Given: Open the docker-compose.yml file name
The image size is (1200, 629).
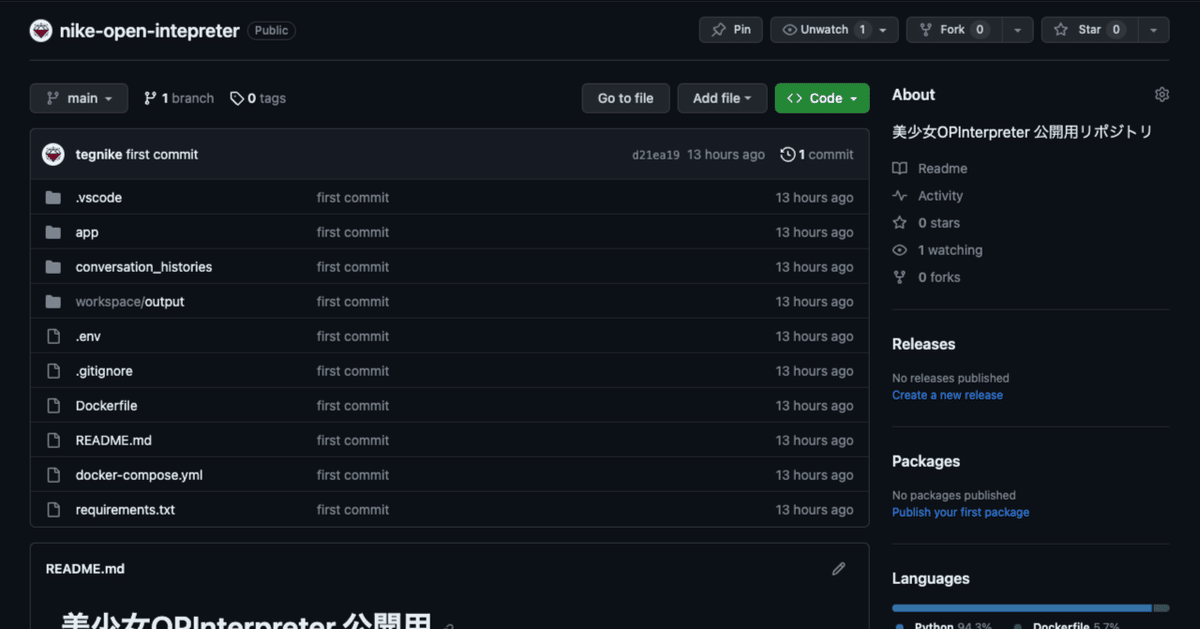Looking at the screenshot, I should (139, 475).
